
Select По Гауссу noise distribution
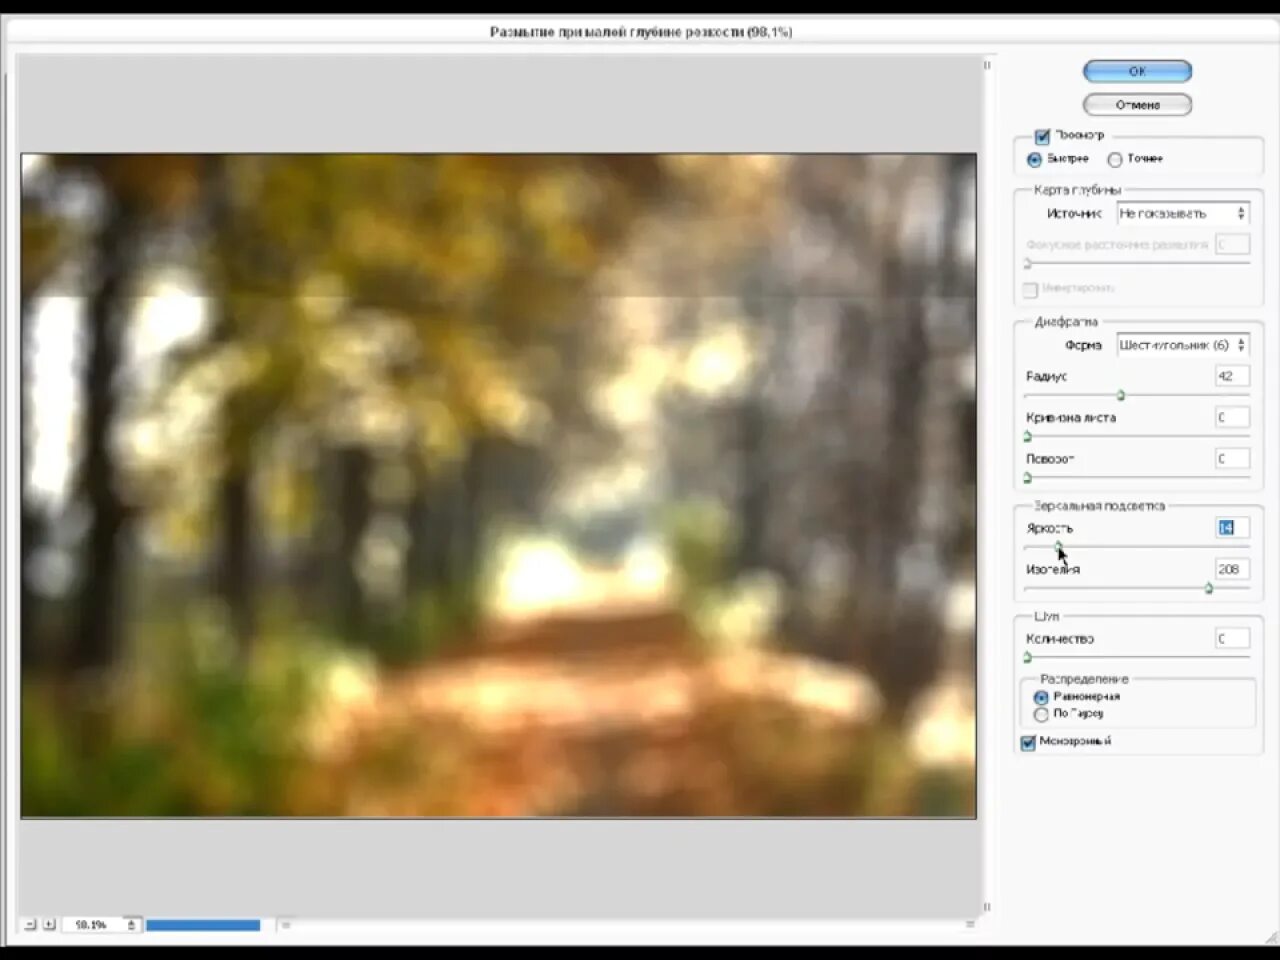[x=1041, y=714]
